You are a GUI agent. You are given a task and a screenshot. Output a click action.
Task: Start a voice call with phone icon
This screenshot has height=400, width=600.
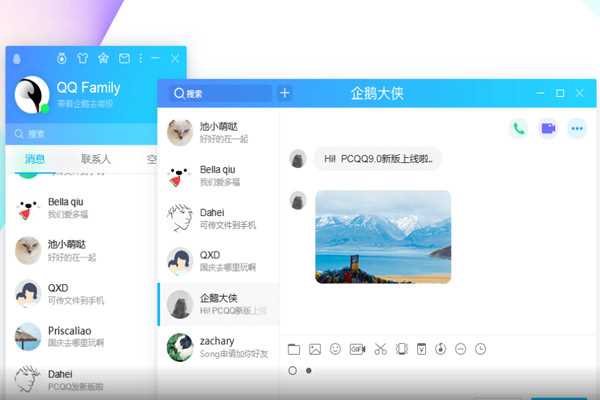pyautogui.click(x=519, y=129)
